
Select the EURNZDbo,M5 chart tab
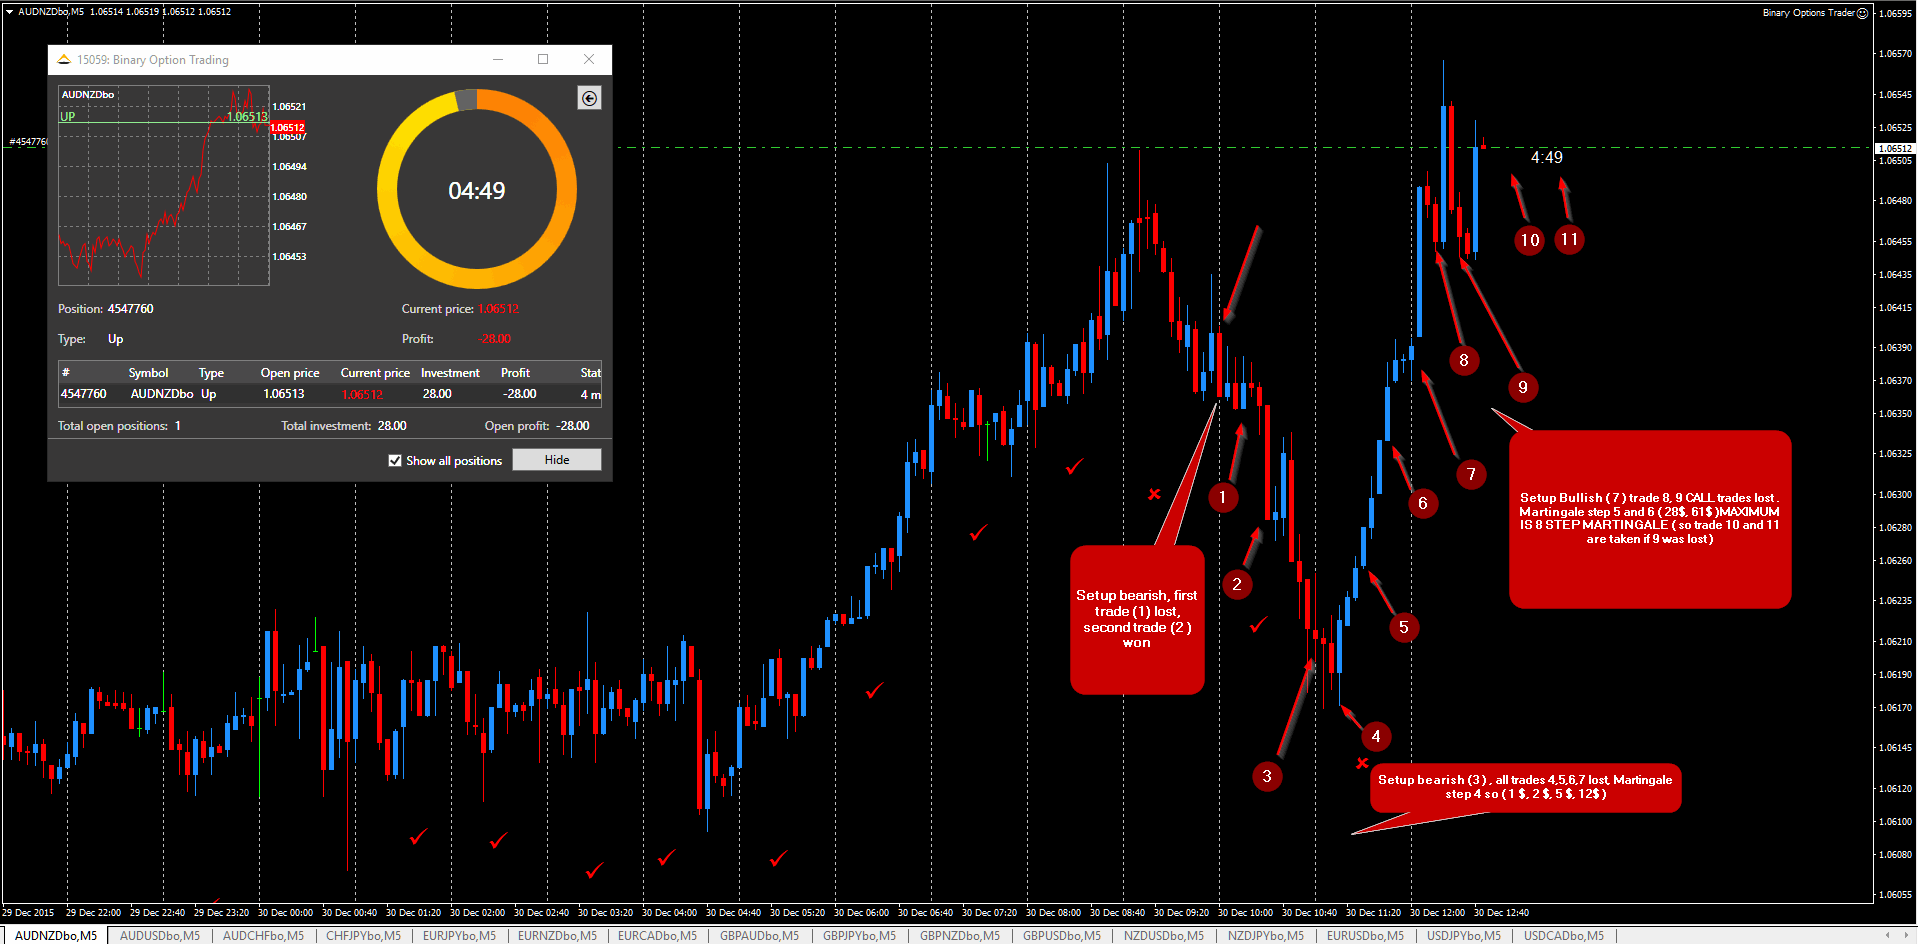[557, 936]
